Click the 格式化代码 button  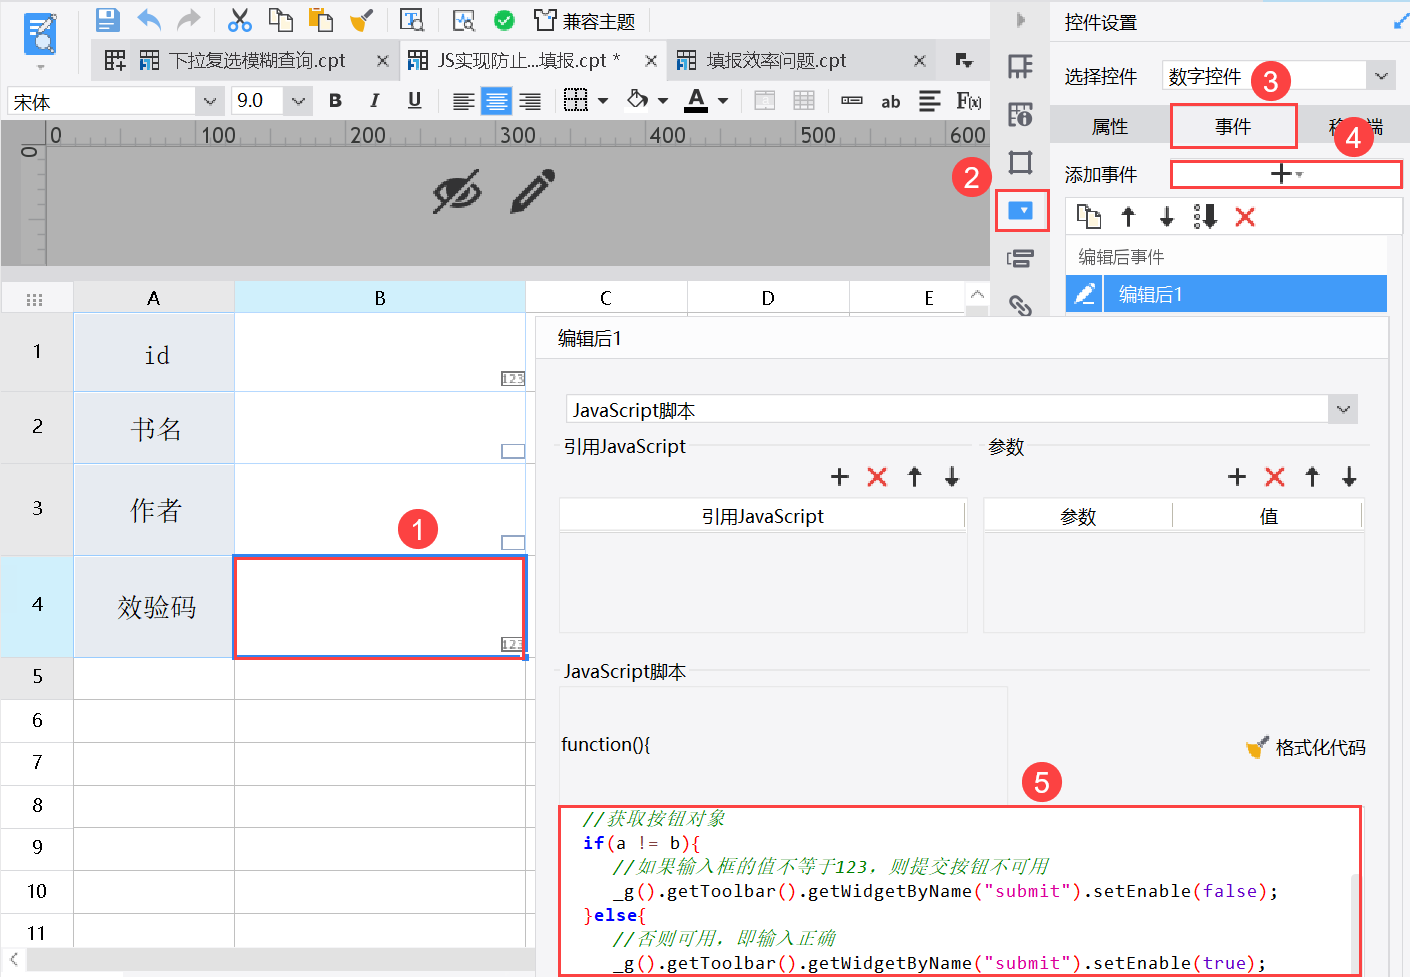(1306, 748)
